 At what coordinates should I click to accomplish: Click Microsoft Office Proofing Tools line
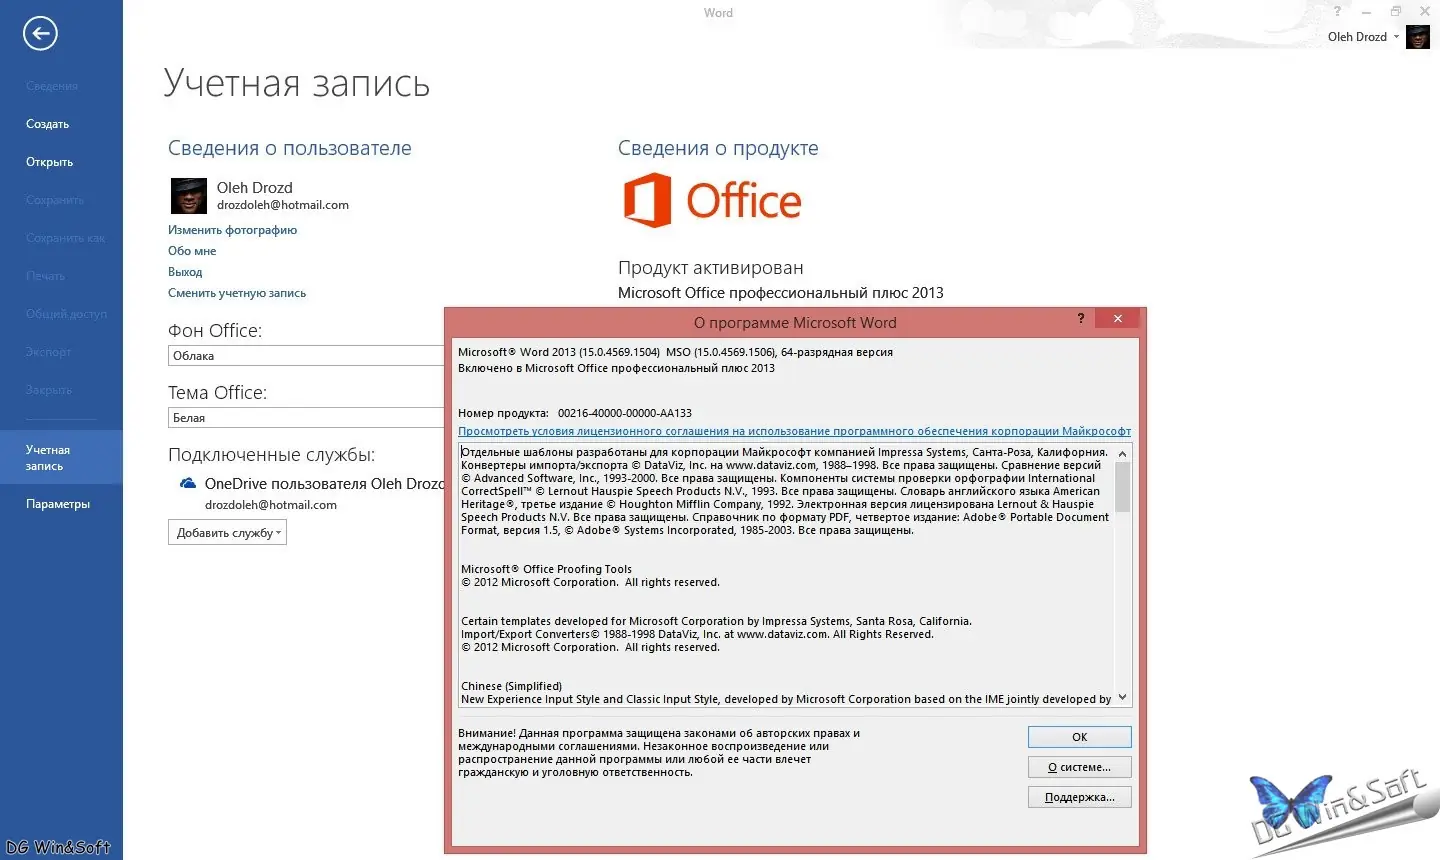click(x=546, y=569)
